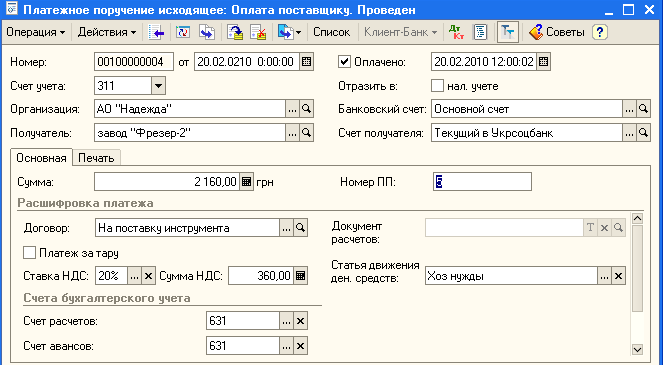Click ellipsis for Статья движения ден. средств
663x365 pixels.
pos(604,276)
